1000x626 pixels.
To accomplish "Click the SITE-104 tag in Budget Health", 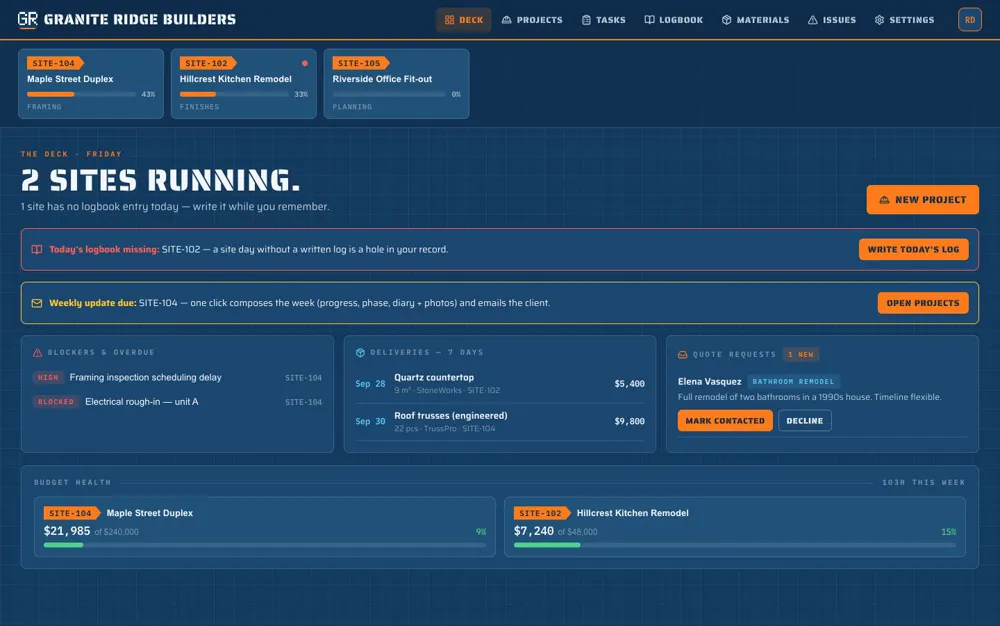I will (x=71, y=513).
